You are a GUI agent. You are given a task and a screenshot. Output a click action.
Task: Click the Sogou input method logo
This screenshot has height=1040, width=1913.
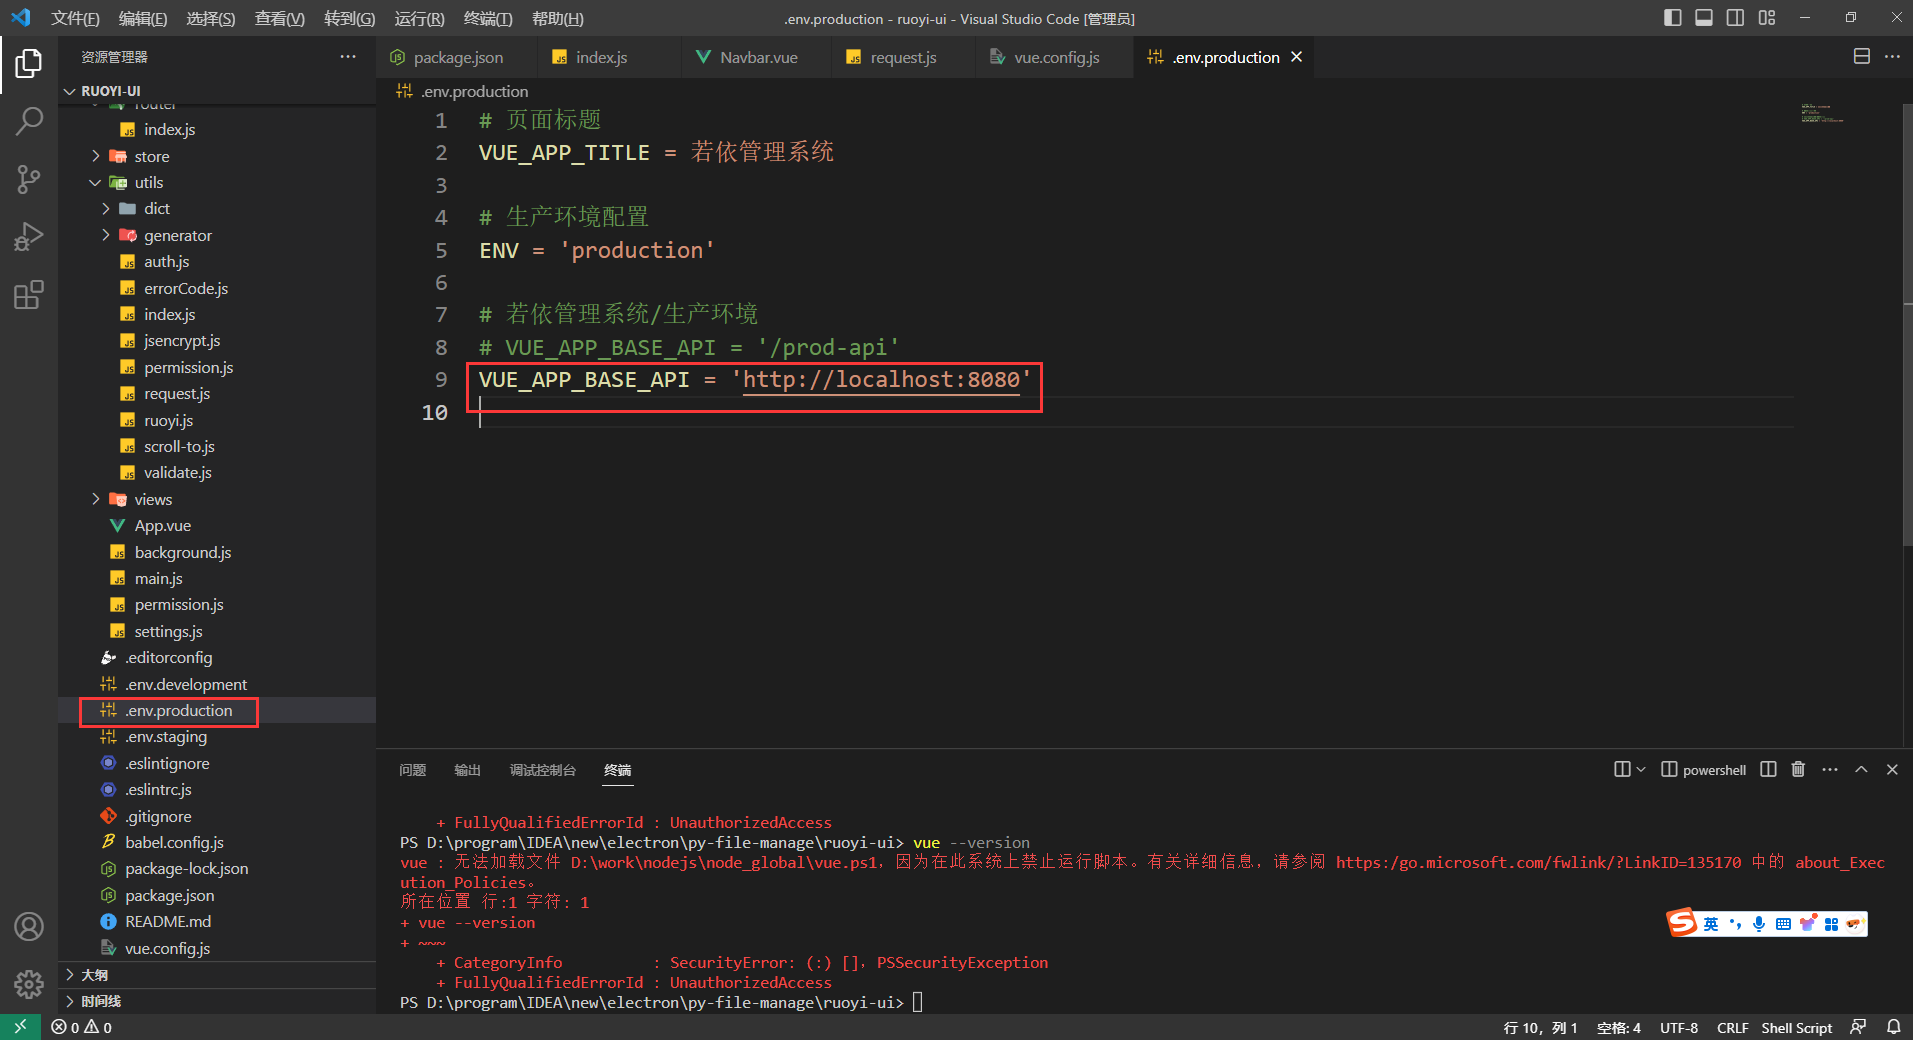[x=1682, y=923]
